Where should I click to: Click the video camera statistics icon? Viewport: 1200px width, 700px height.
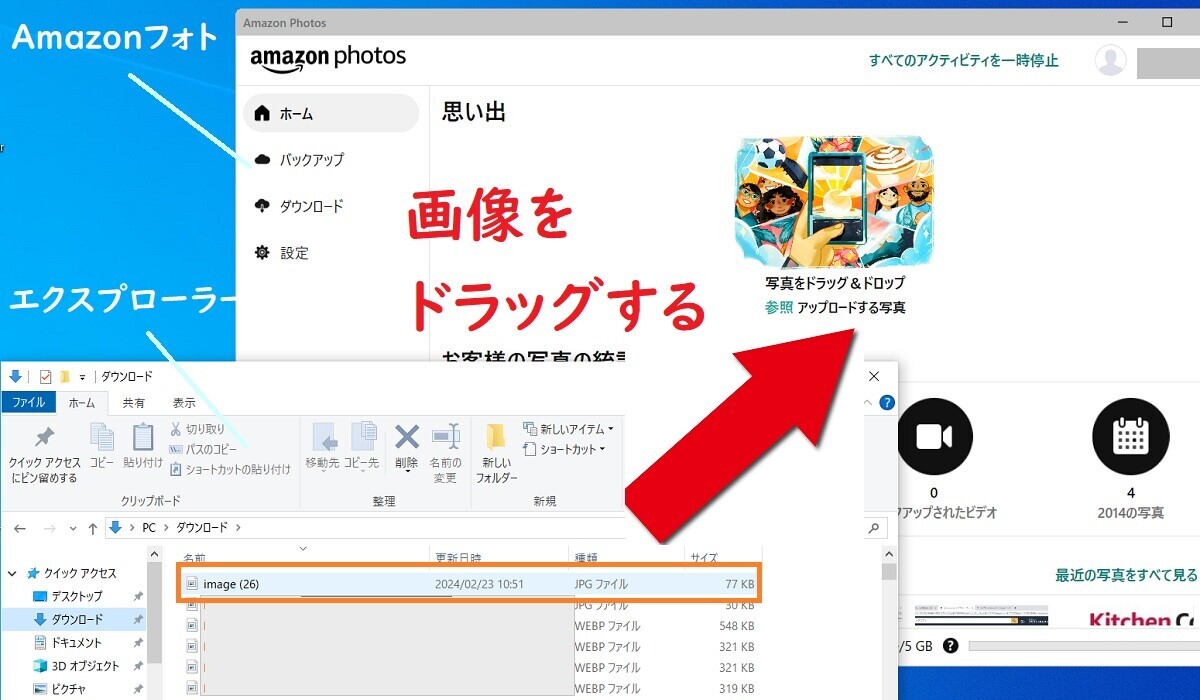click(x=934, y=437)
